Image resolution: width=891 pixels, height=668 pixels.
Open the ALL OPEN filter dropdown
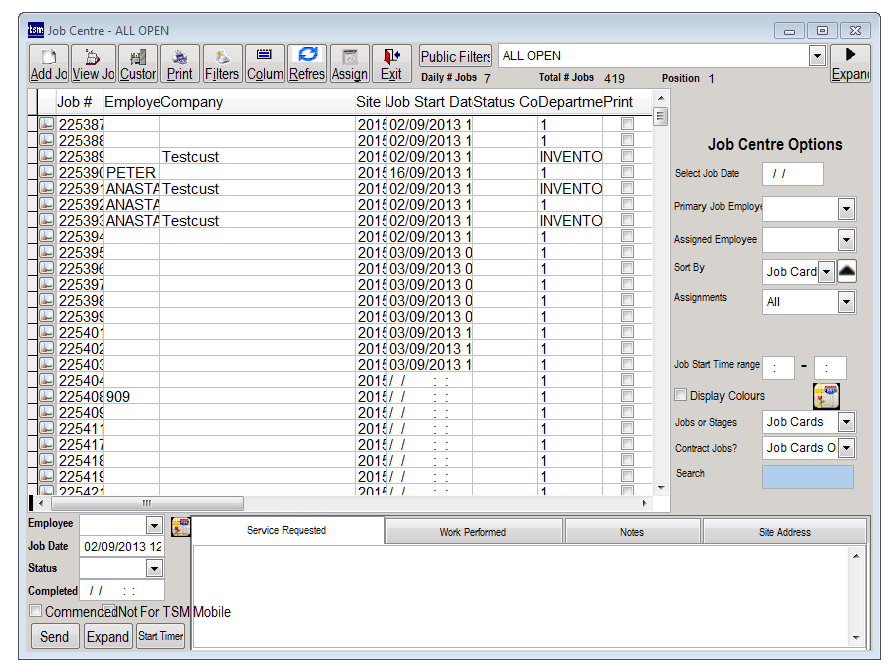(817, 57)
